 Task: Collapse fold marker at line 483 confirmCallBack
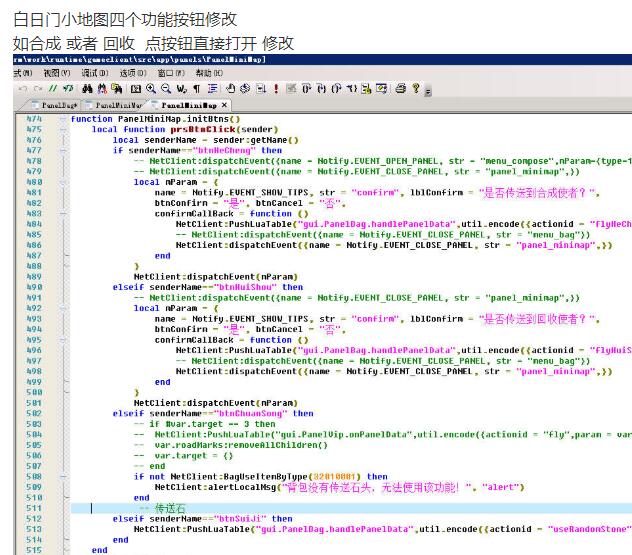63,214
